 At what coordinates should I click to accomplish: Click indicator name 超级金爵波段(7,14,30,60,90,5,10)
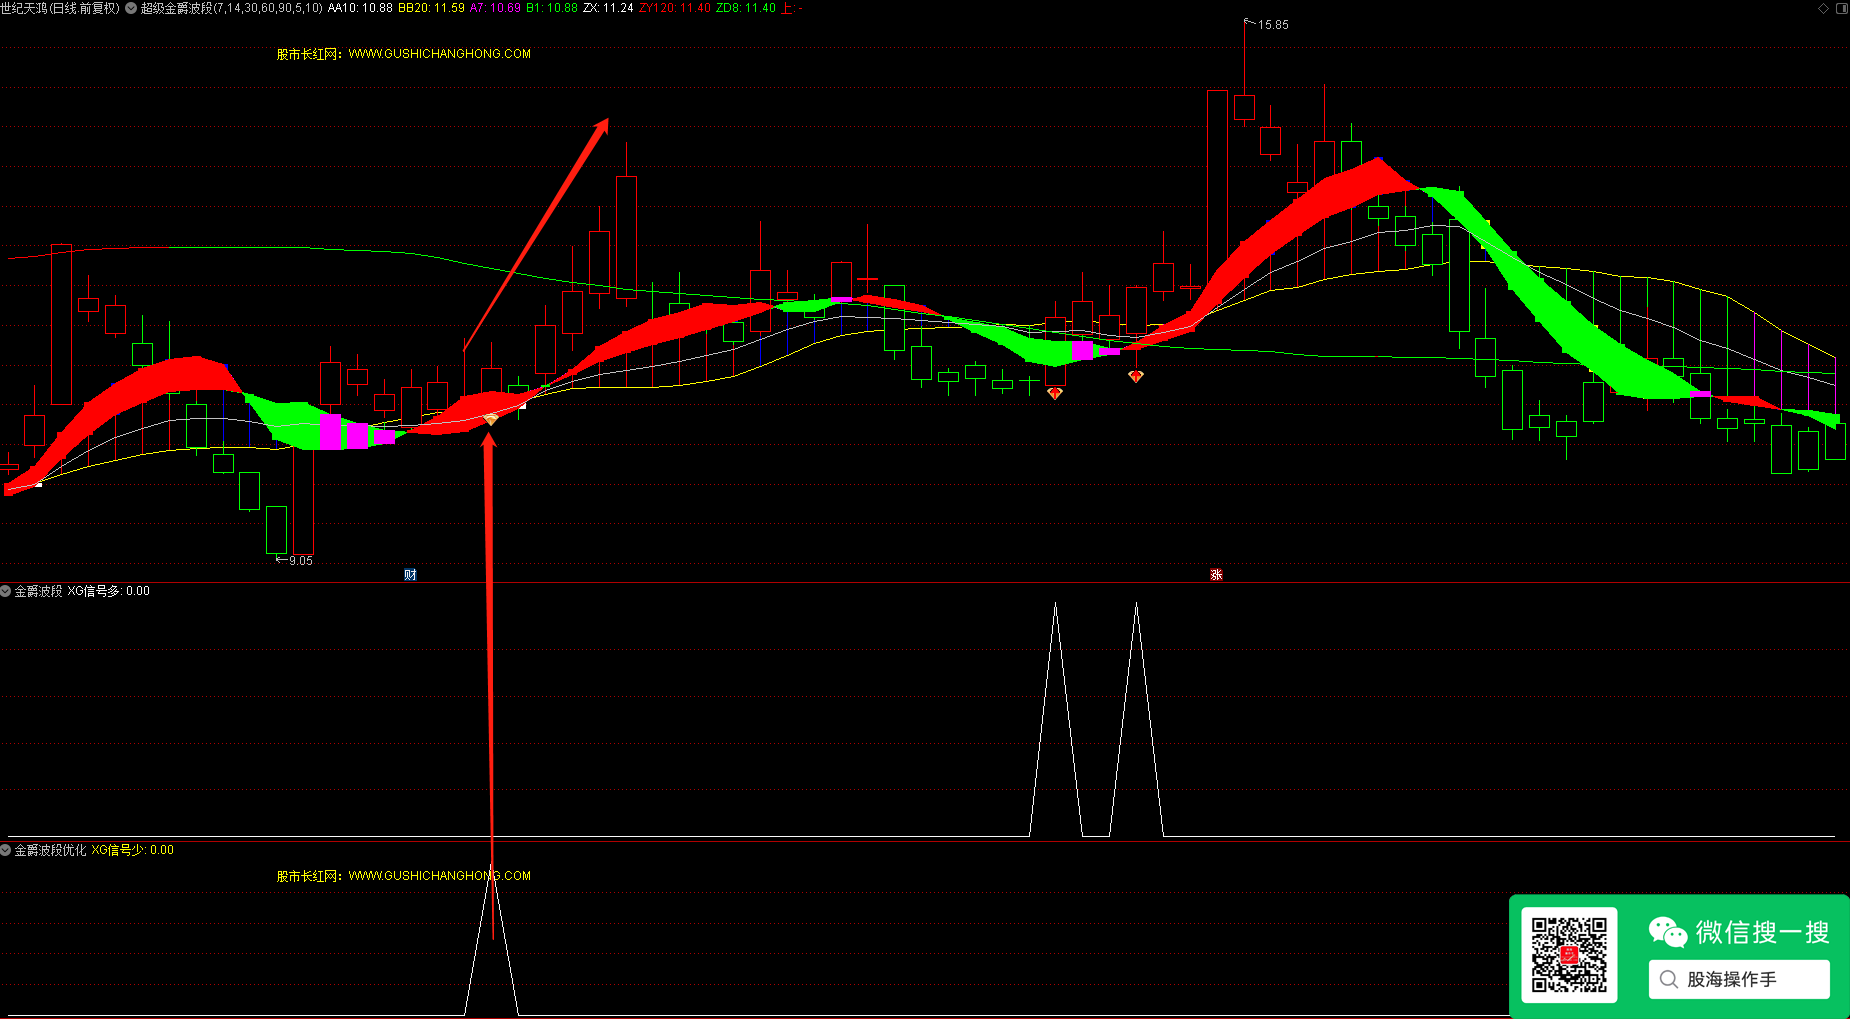[231, 8]
